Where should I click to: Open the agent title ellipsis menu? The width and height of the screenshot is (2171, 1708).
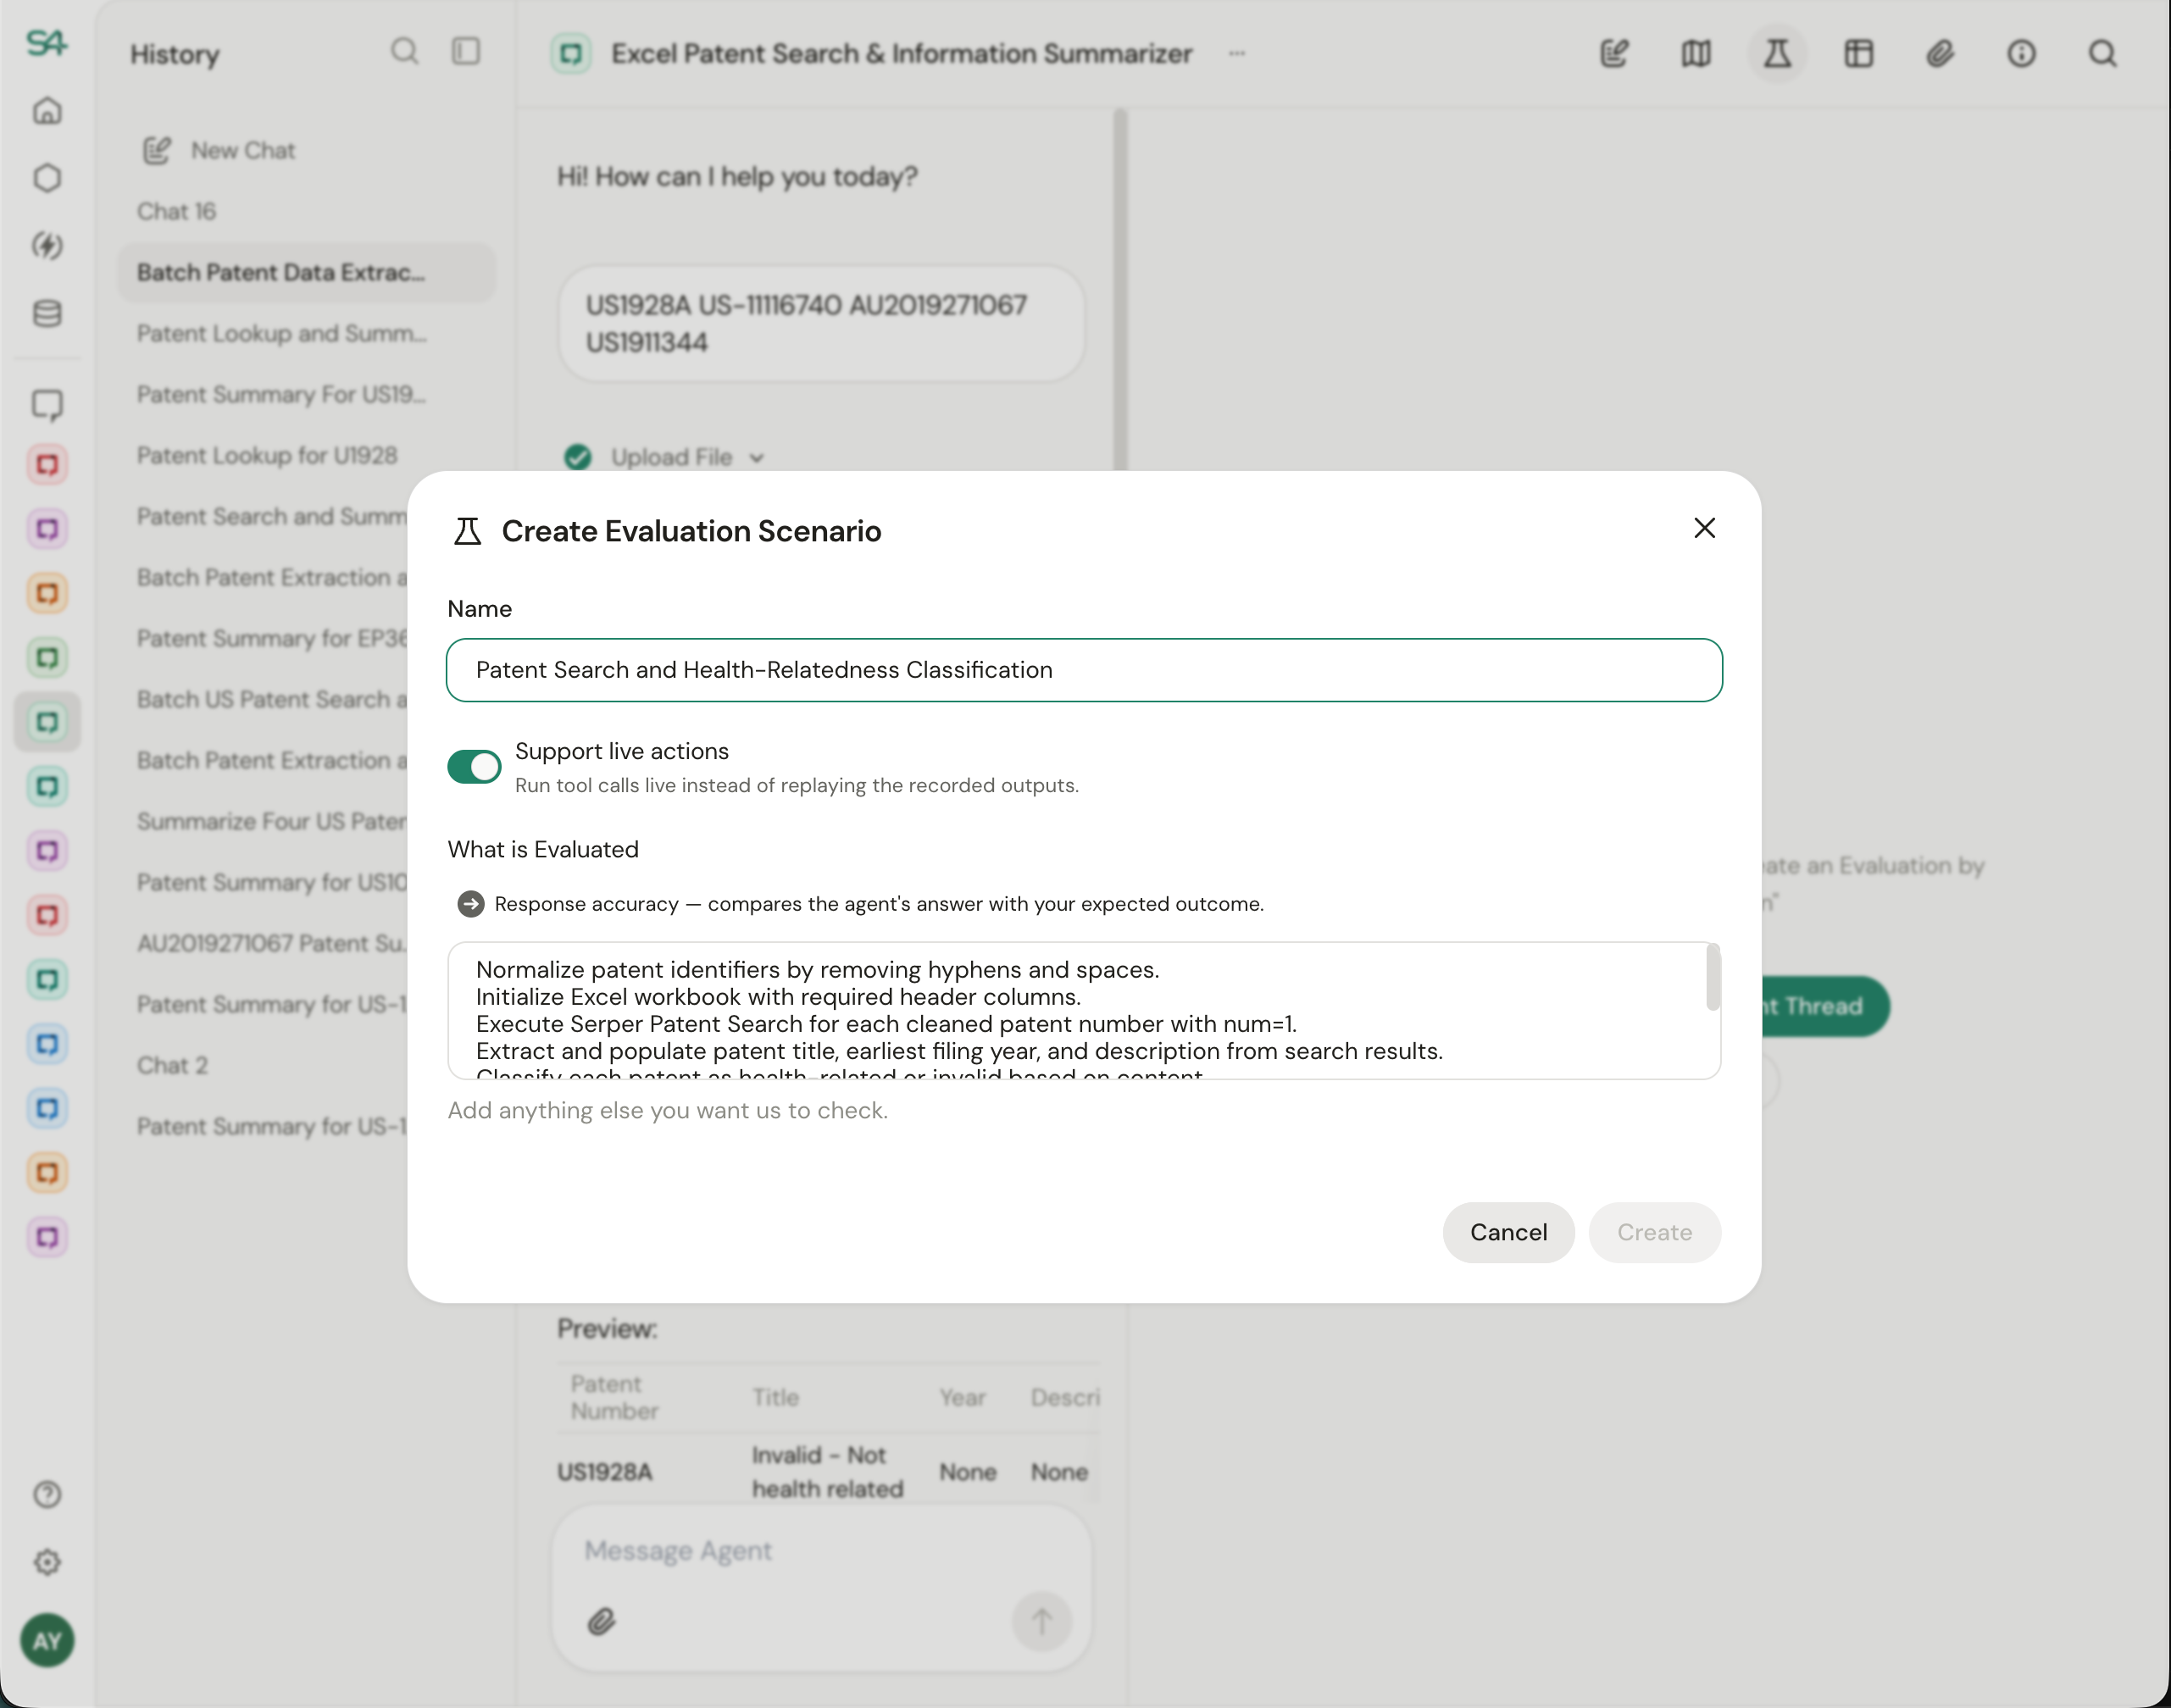[1237, 54]
